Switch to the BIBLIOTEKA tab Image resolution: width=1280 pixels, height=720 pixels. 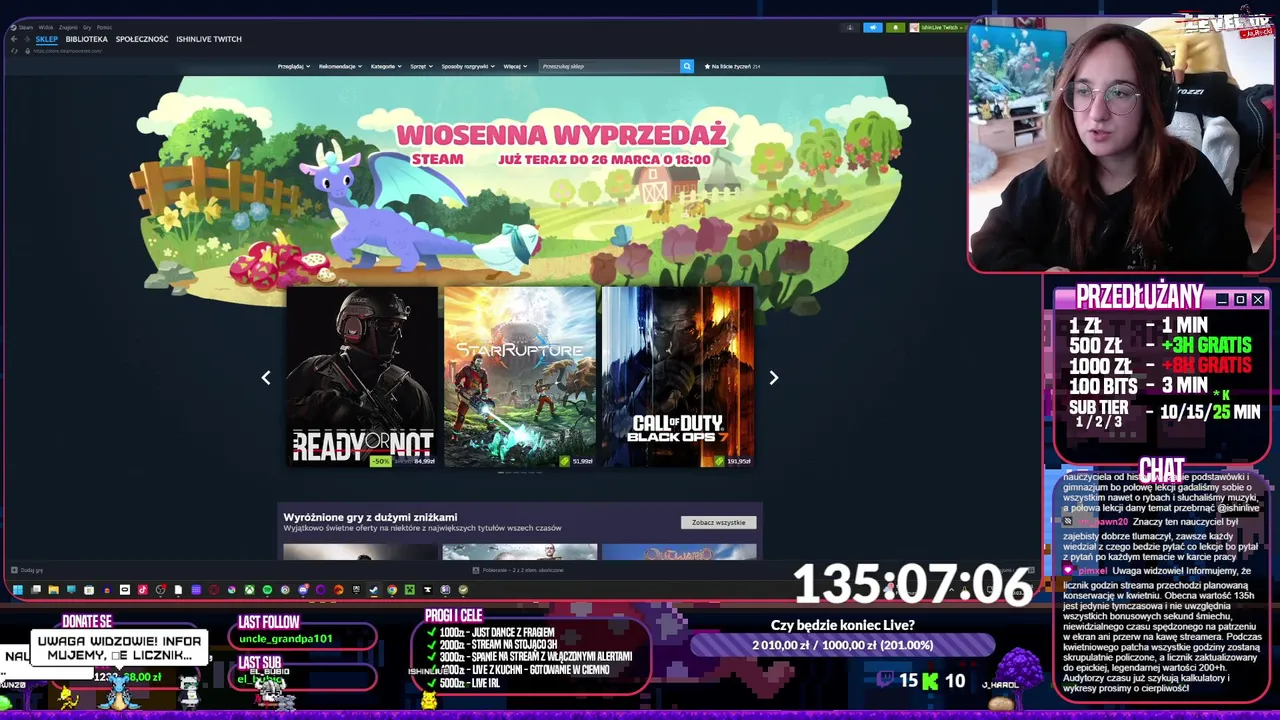coord(87,39)
